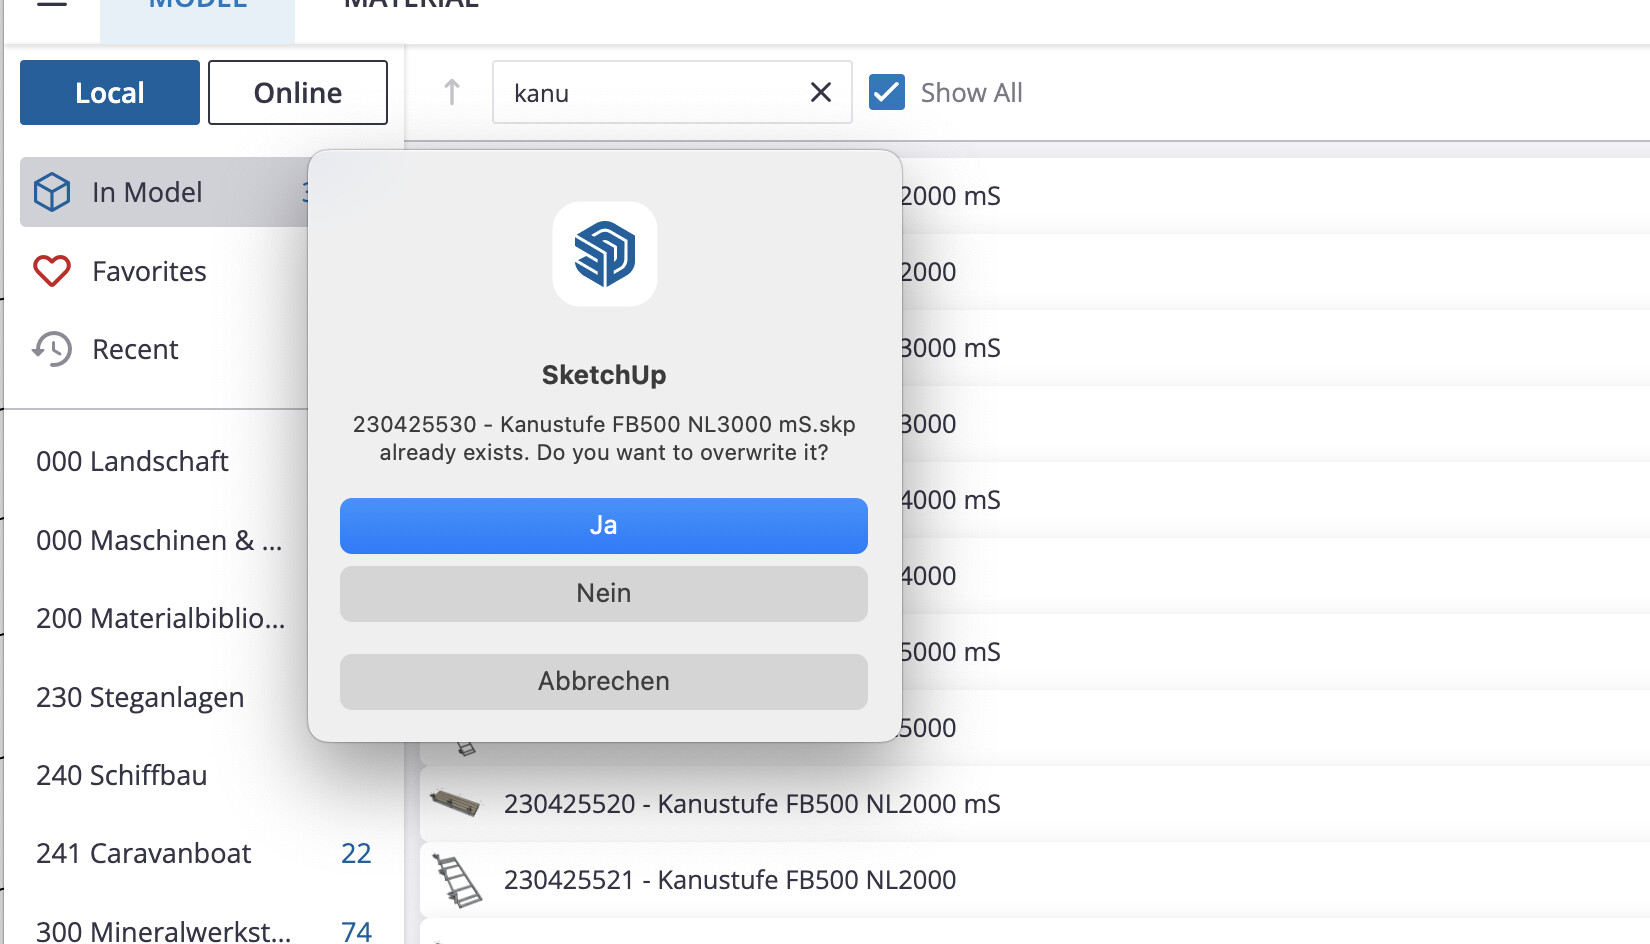The image size is (1650, 944).
Task: Open hamburger menu icon
Action: coord(52,4)
